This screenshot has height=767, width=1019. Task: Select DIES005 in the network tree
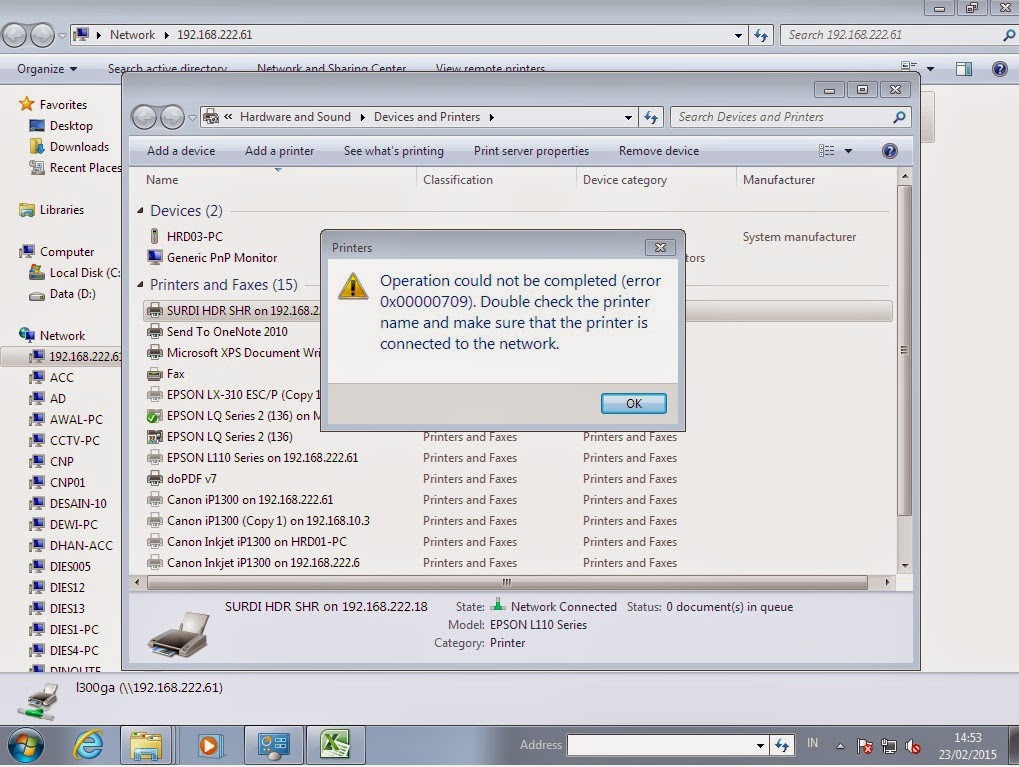coord(70,567)
